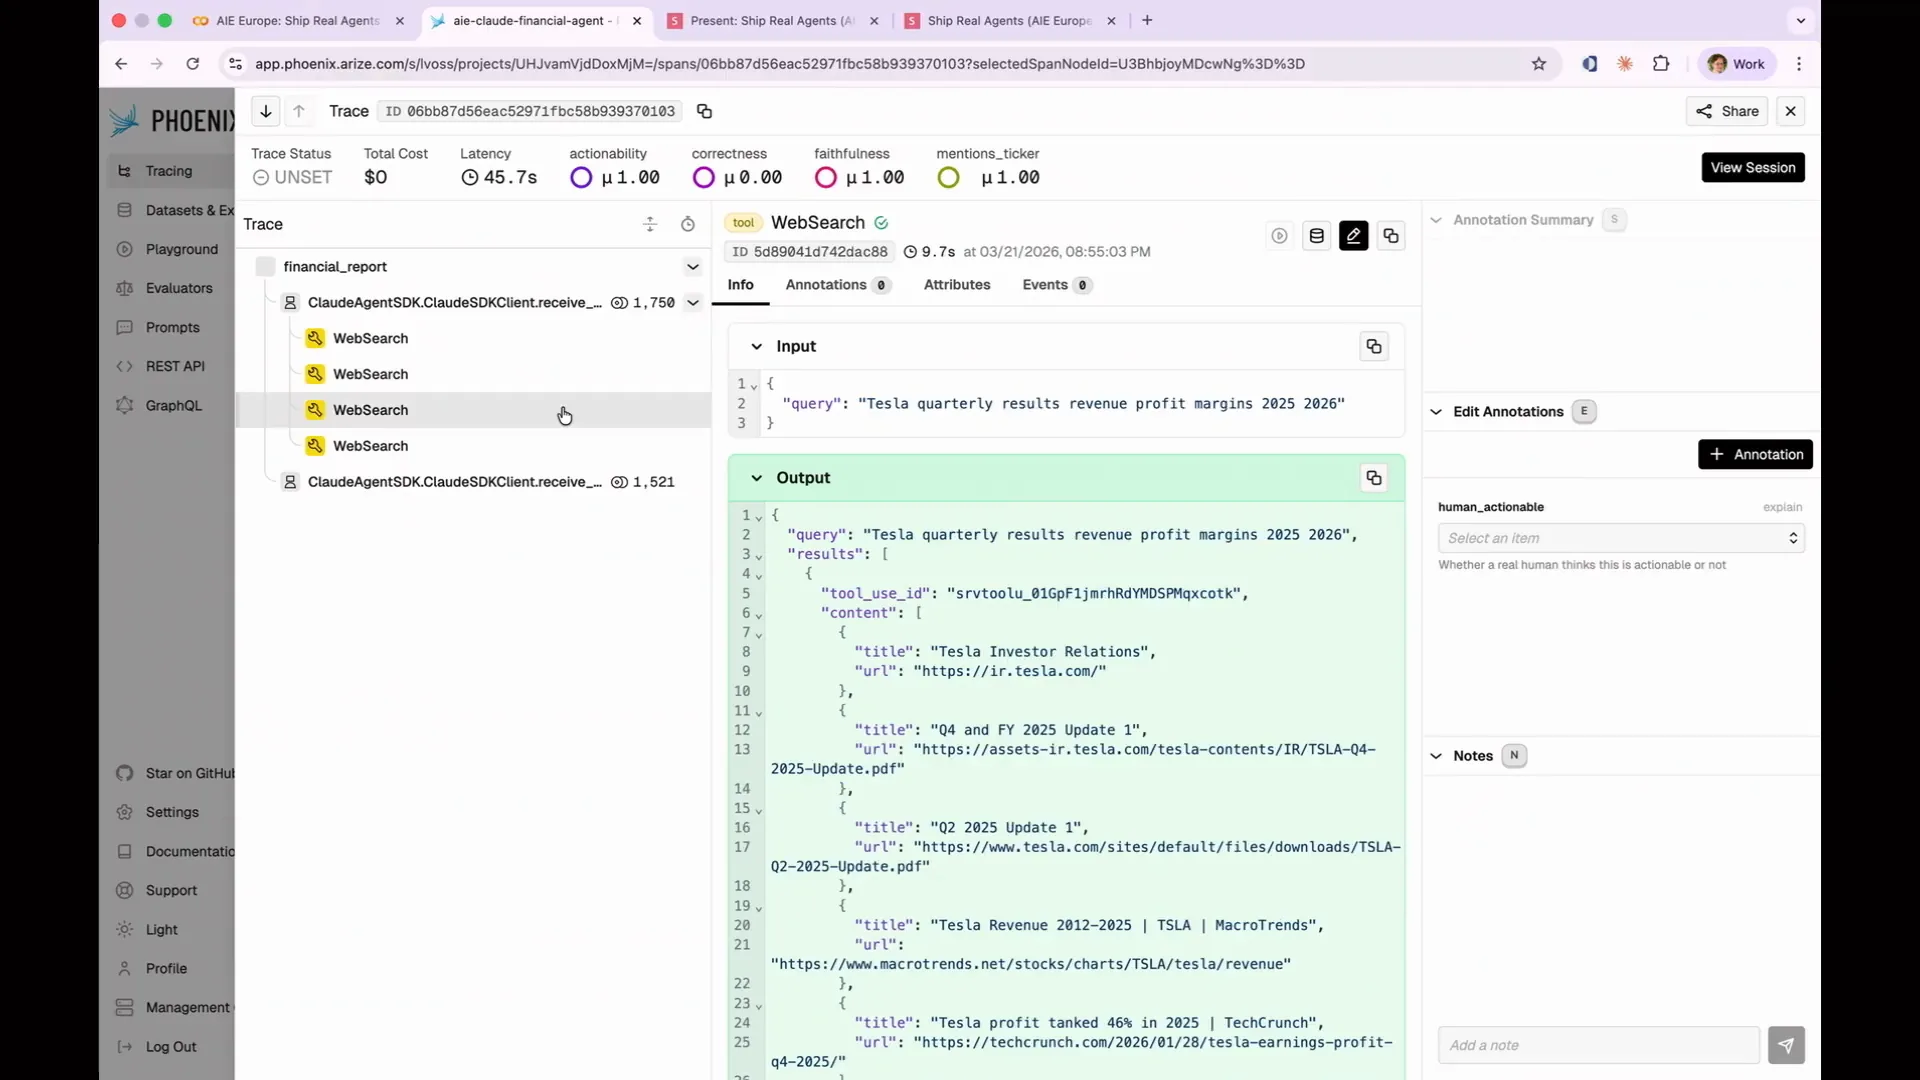Screen dimensions: 1920x1080
Task: Go to previous trace with up arrow
Action: (299, 111)
